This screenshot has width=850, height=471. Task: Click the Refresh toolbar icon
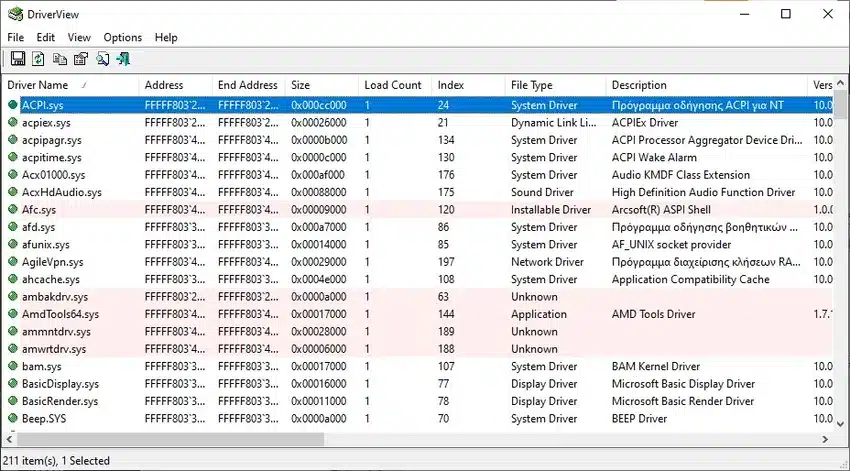38,59
